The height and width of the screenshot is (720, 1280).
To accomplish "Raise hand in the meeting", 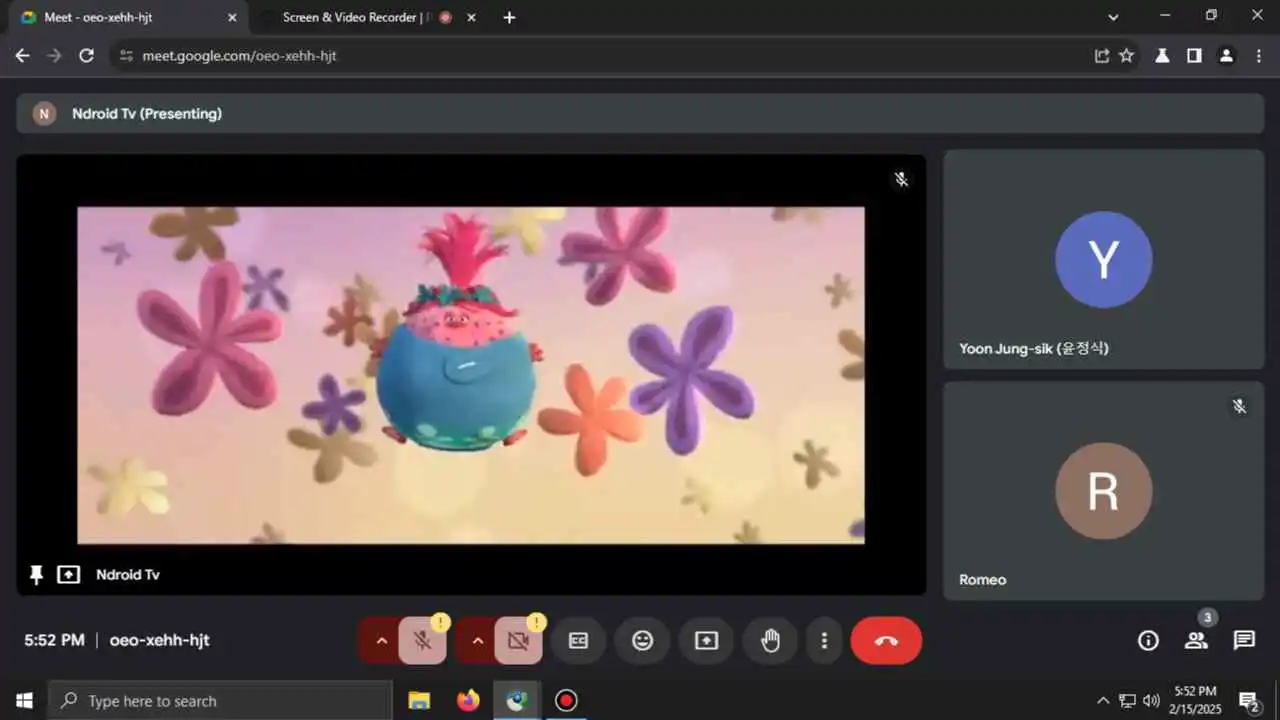I will (770, 641).
